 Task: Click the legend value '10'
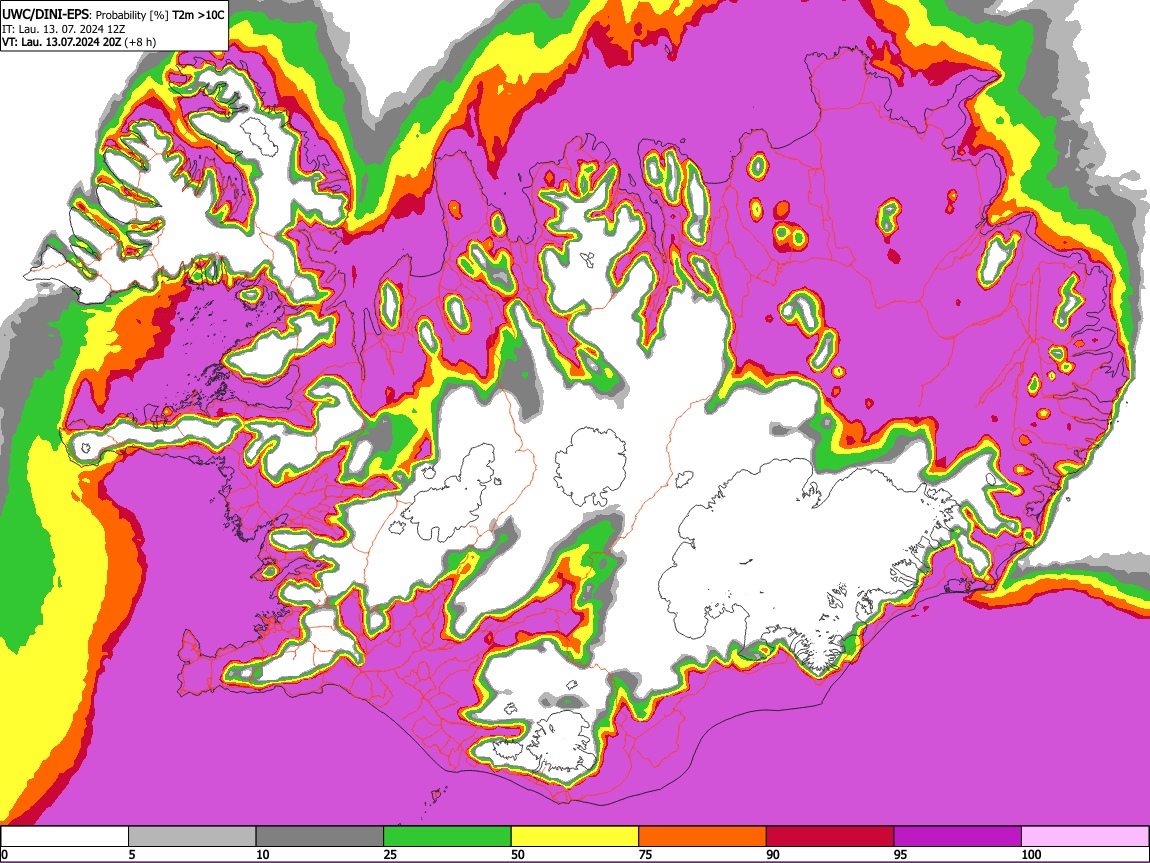pos(263,854)
